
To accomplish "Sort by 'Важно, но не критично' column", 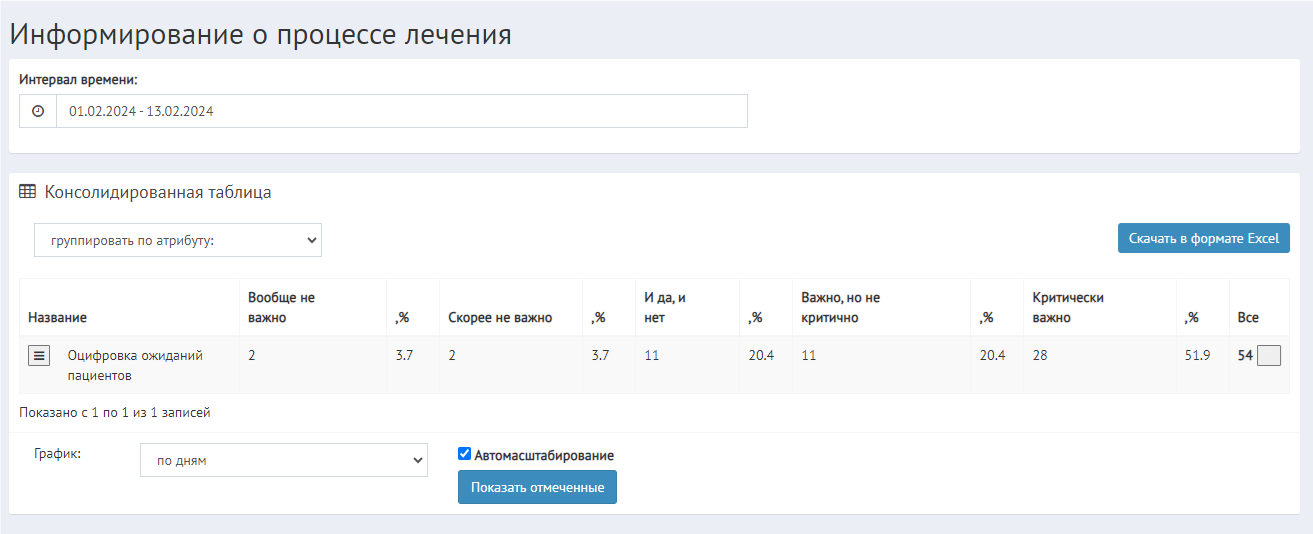I will [840, 307].
